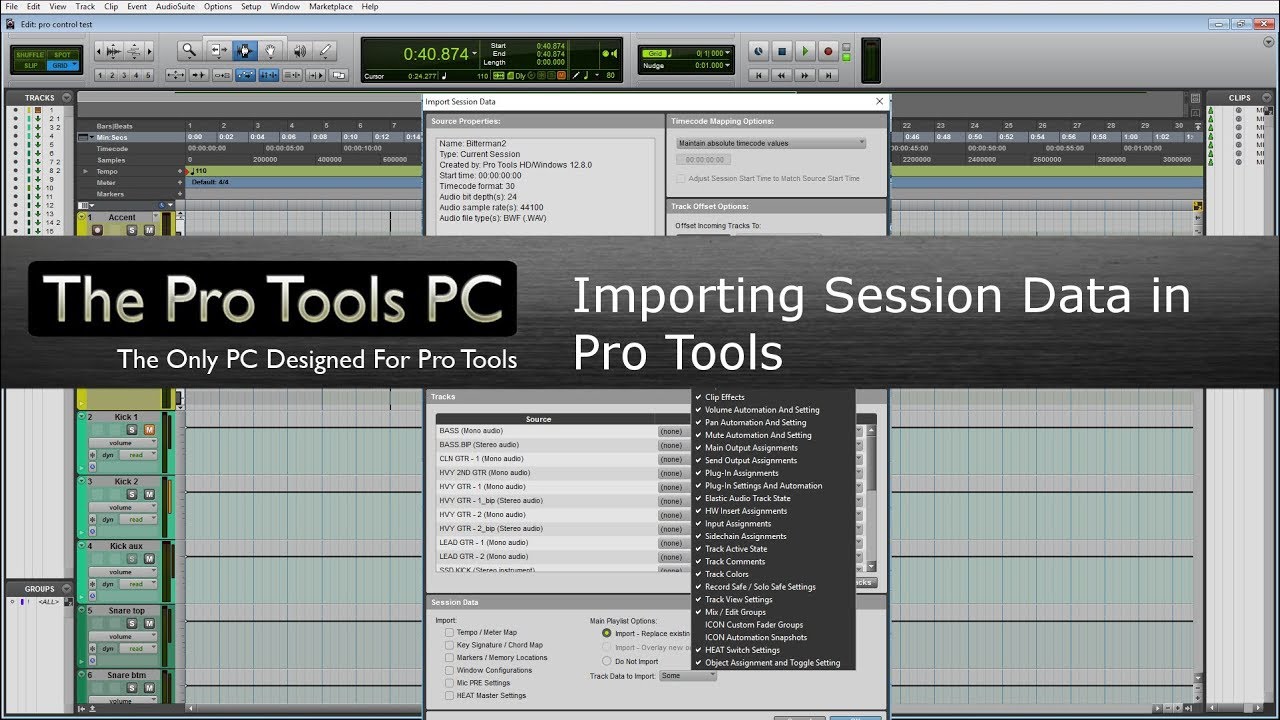This screenshot has width=1280, height=720.
Task: Solo the Snare top track
Action: [131, 623]
